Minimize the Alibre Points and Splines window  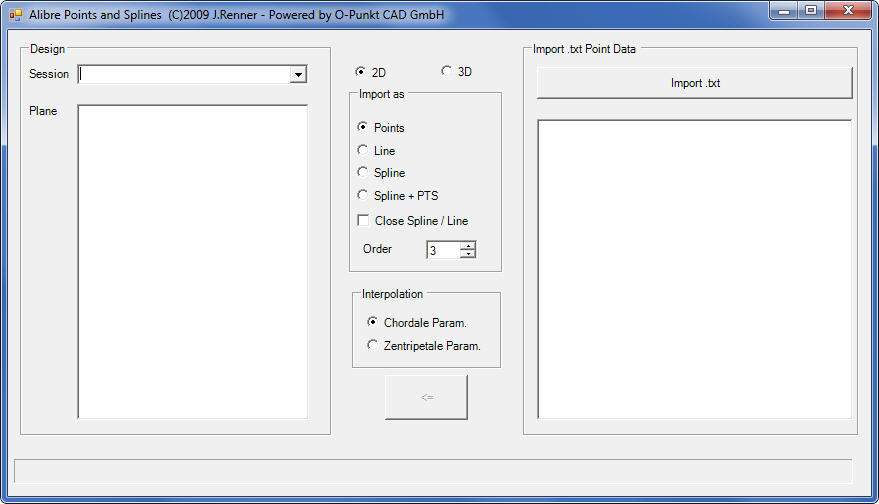pos(784,11)
